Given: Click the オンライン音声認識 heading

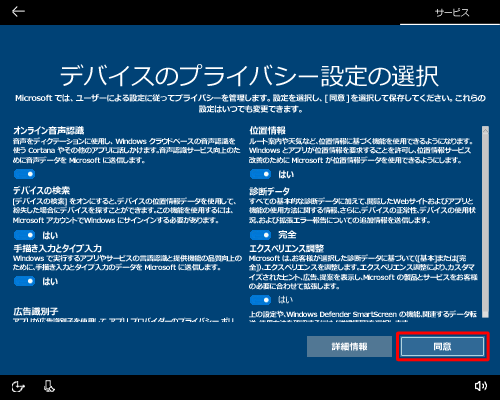Looking at the screenshot, I should tap(49, 130).
